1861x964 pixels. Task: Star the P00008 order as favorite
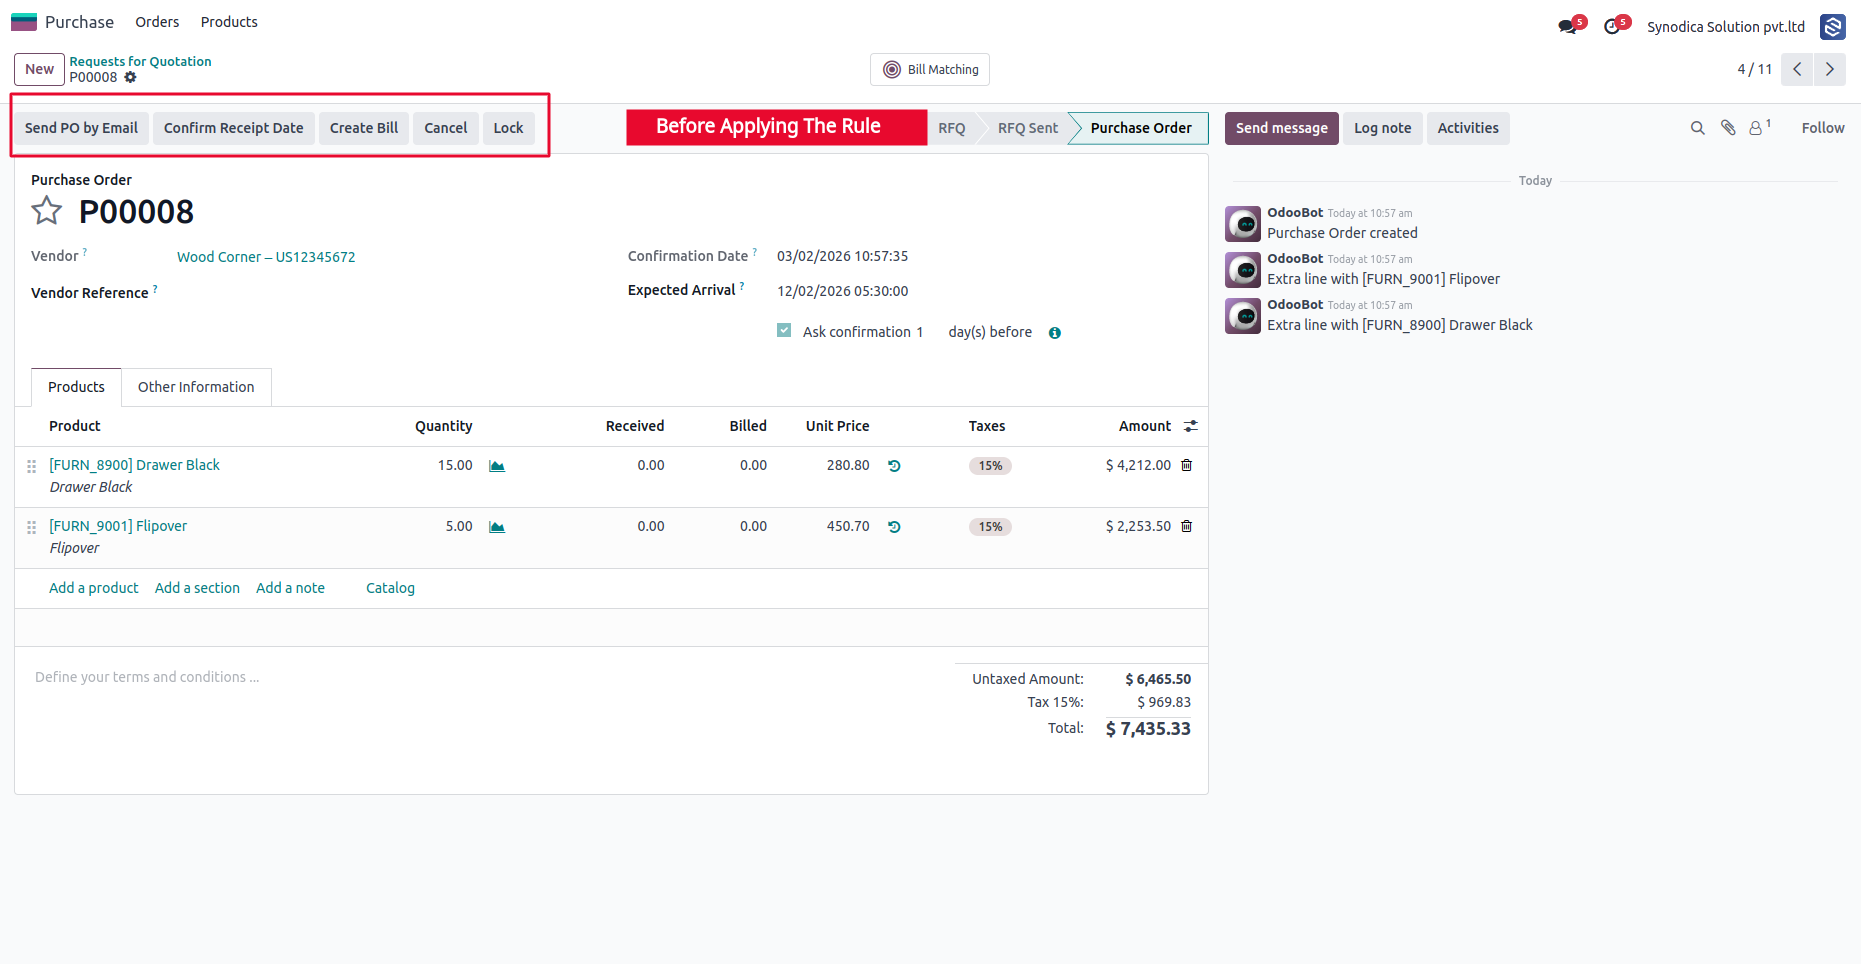coord(46,211)
